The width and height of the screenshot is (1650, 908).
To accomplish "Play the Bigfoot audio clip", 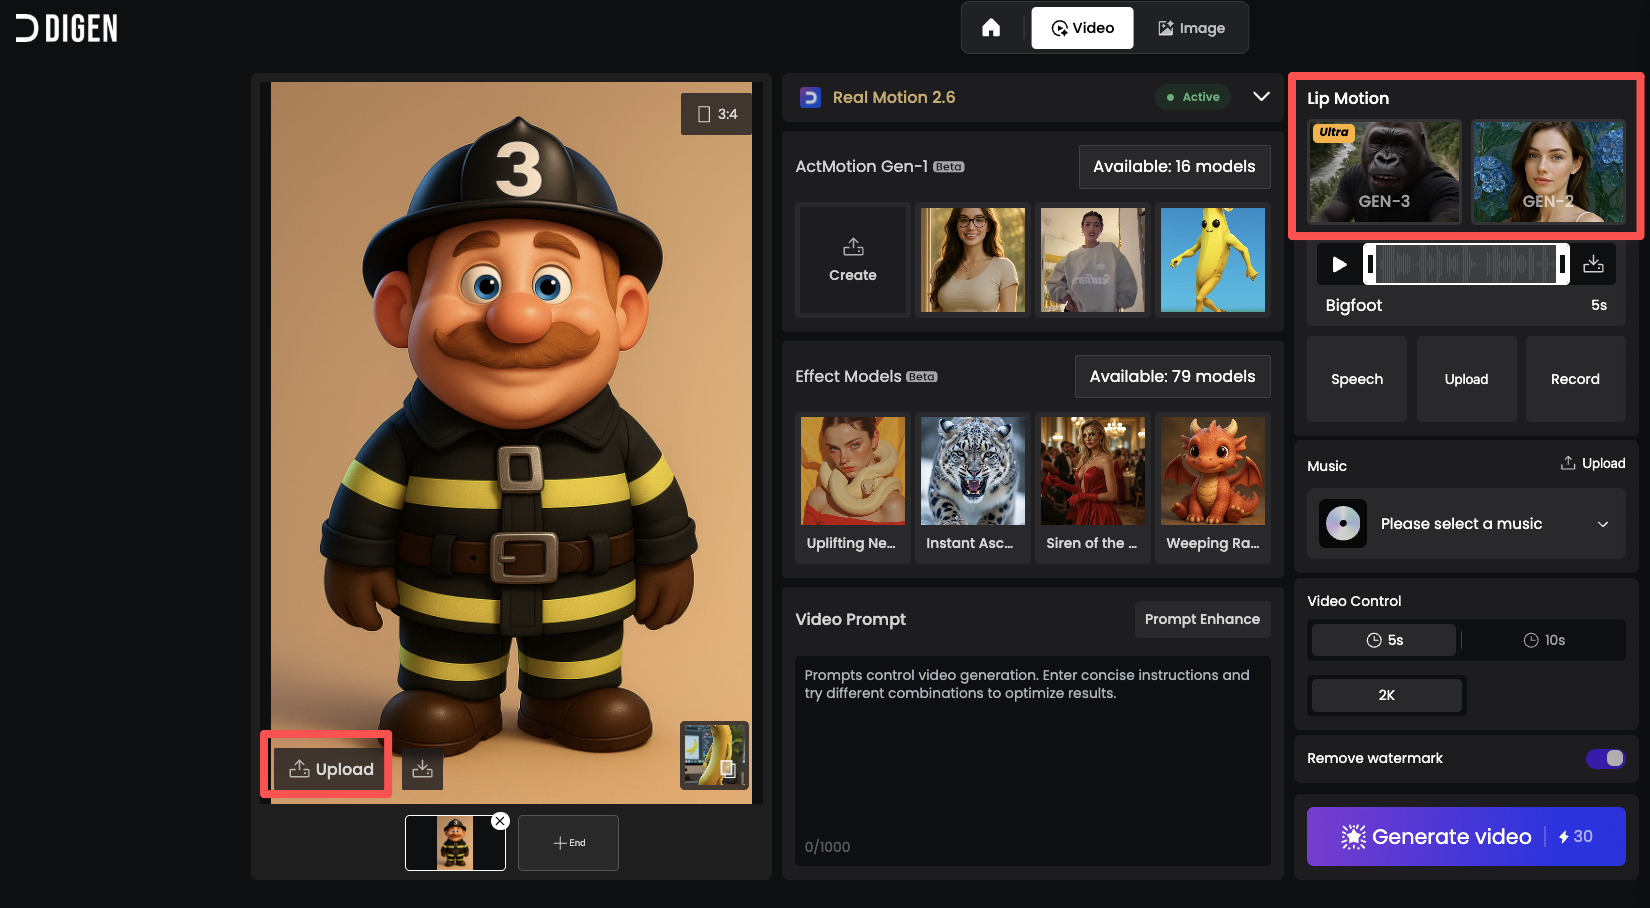I will [x=1339, y=264].
